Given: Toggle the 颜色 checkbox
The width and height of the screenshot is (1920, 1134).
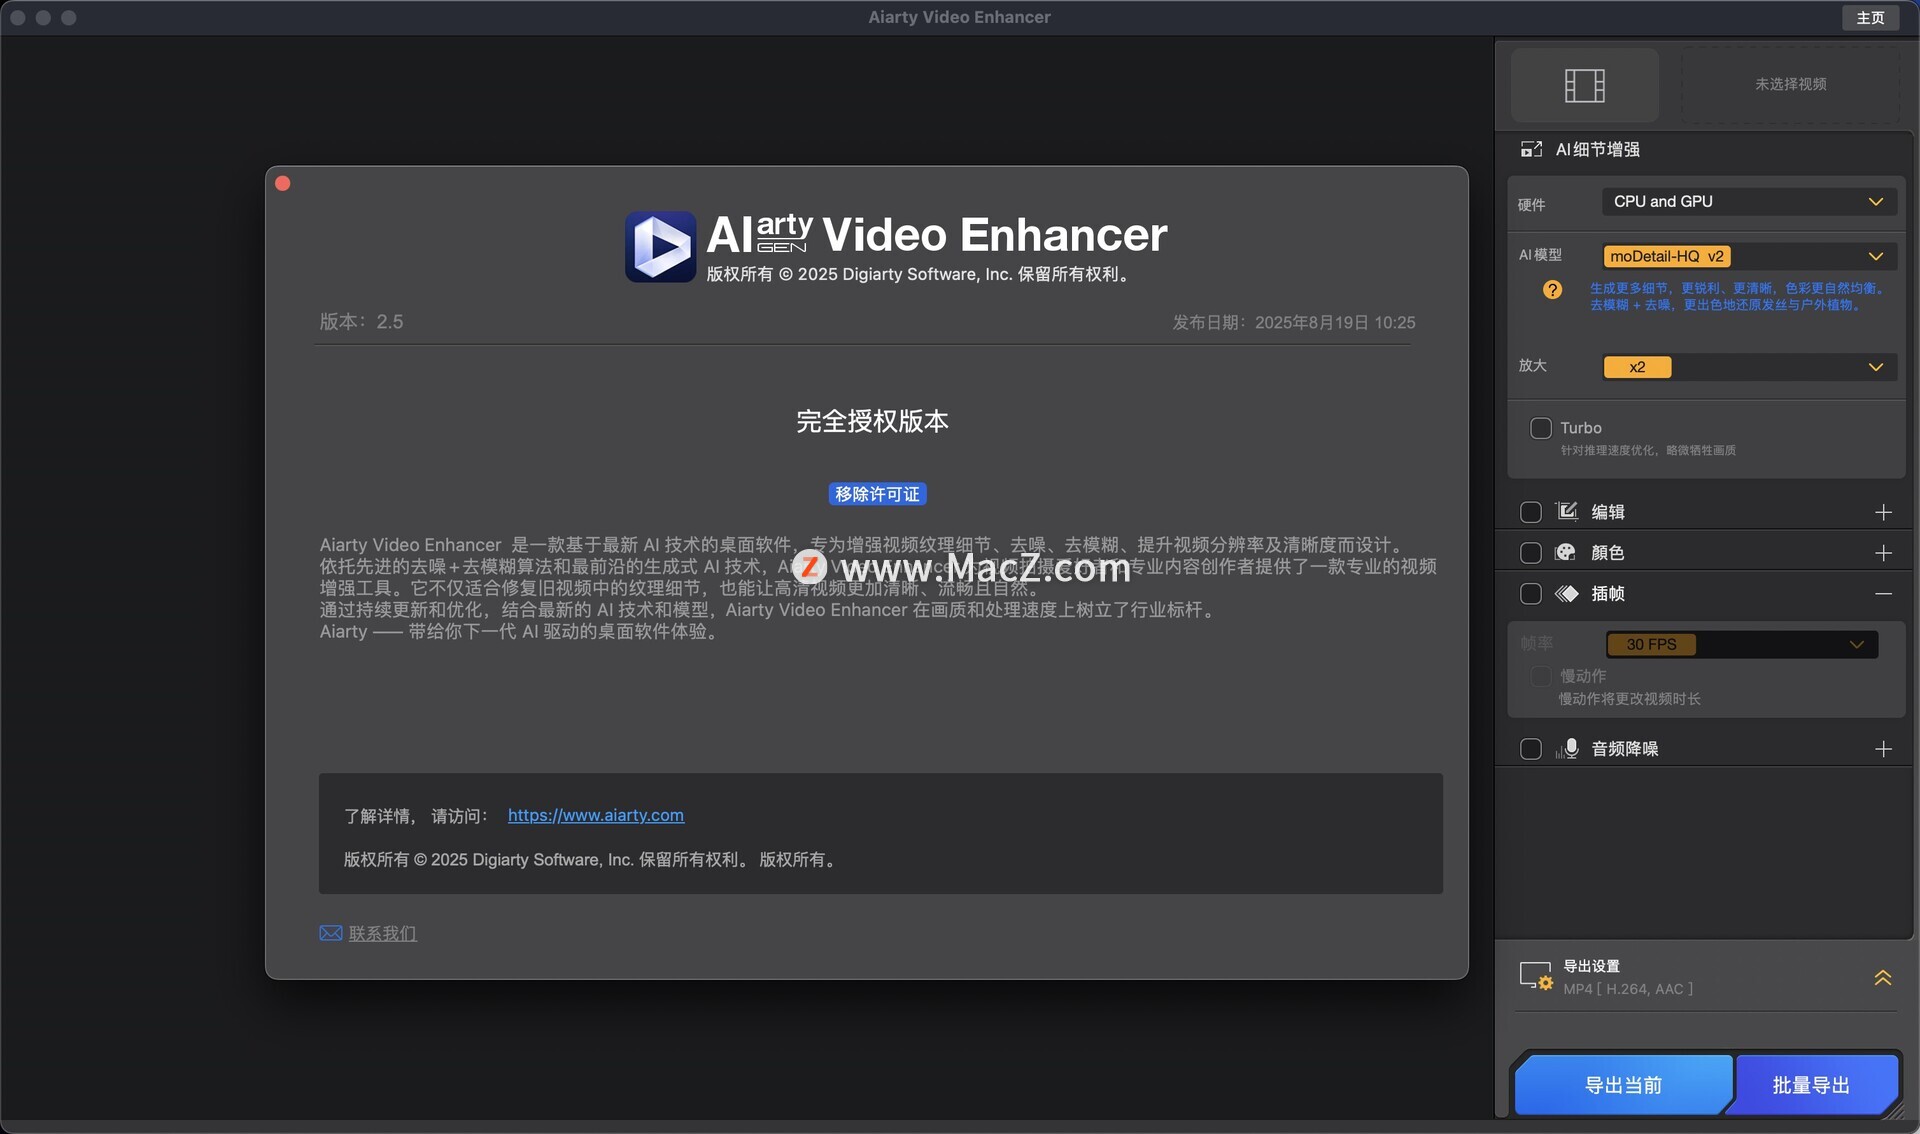Looking at the screenshot, I should pyautogui.click(x=1530, y=553).
